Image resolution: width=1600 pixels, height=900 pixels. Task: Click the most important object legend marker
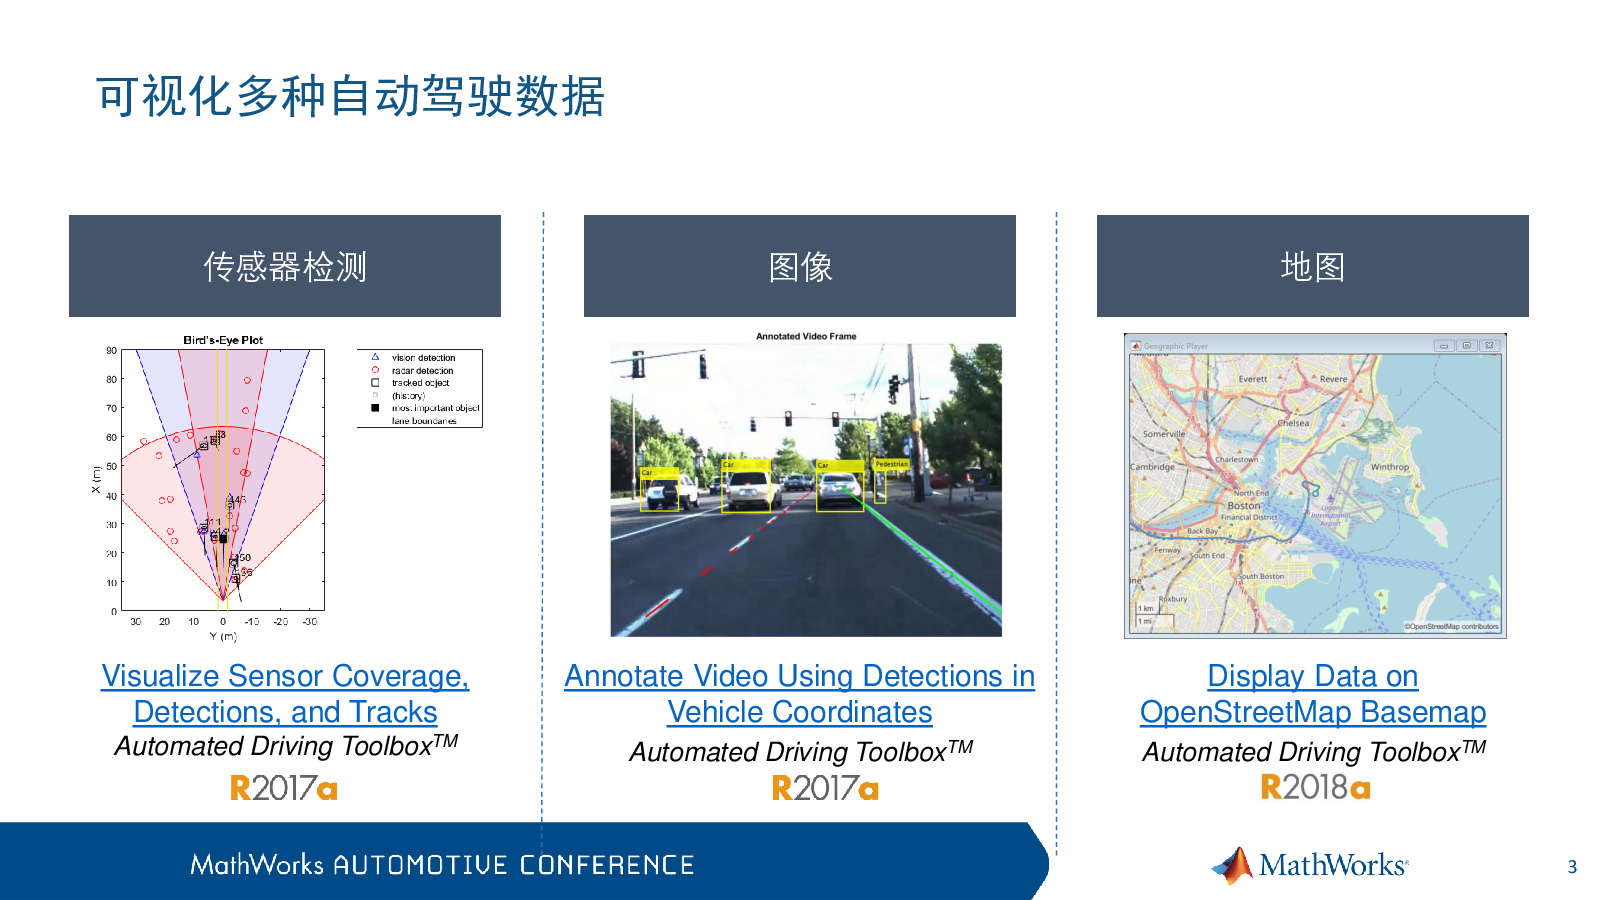click(x=375, y=408)
